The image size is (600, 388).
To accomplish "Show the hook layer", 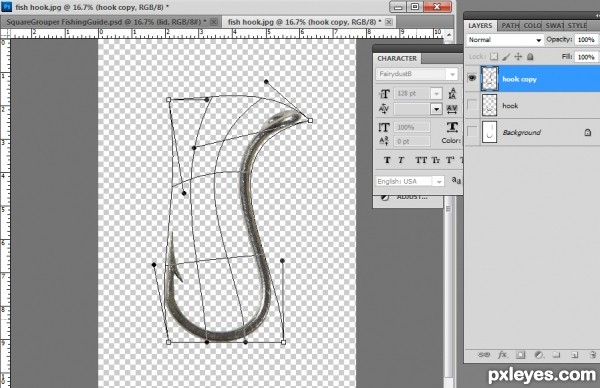I will pos(472,105).
